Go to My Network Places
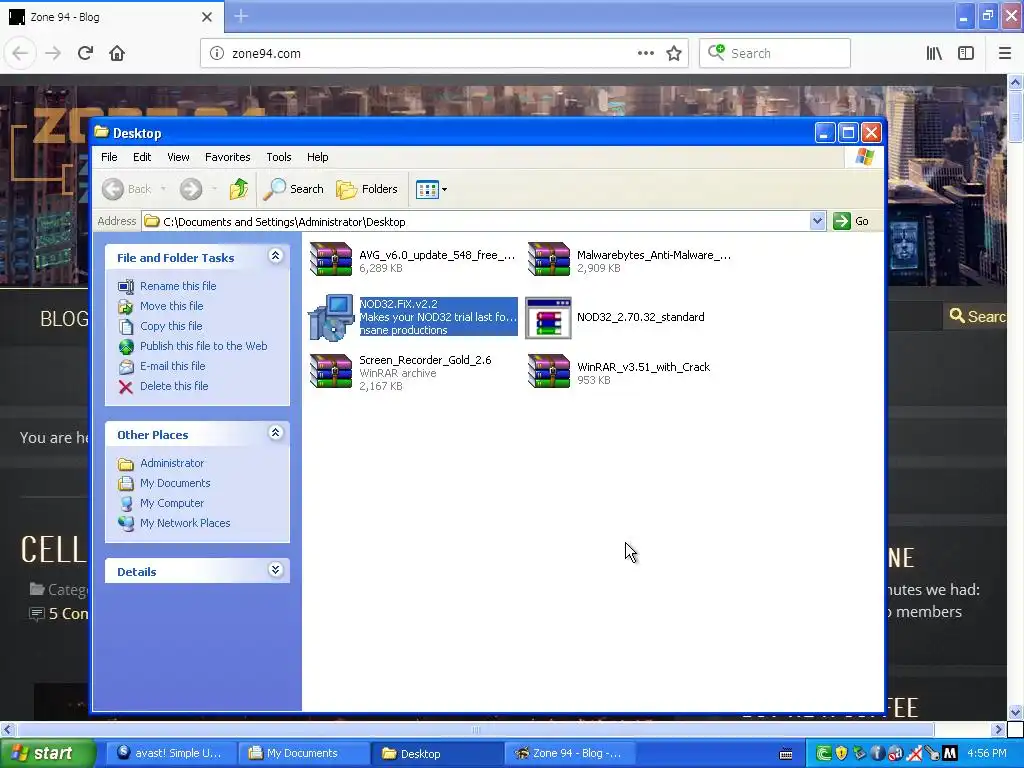1024x768 pixels. [x=185, y=523]
